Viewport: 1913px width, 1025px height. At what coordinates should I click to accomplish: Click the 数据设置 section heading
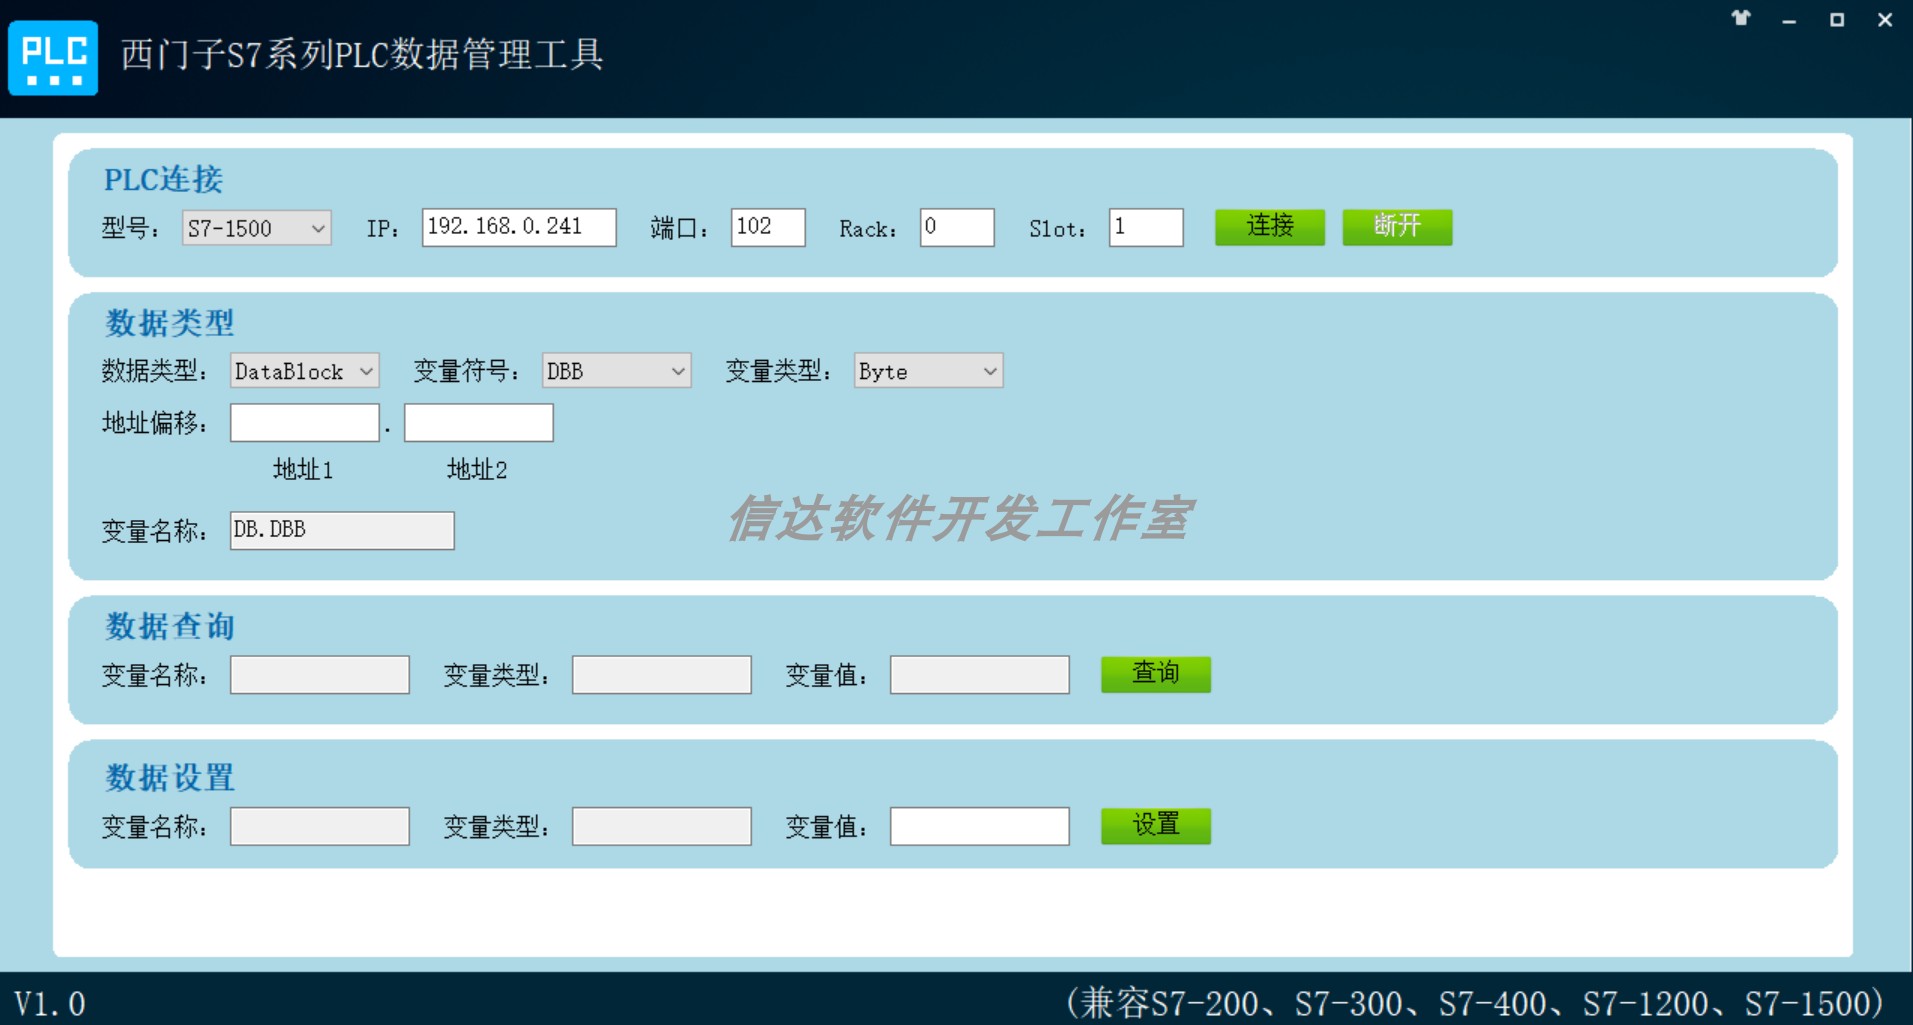click(x=170, y=778)
